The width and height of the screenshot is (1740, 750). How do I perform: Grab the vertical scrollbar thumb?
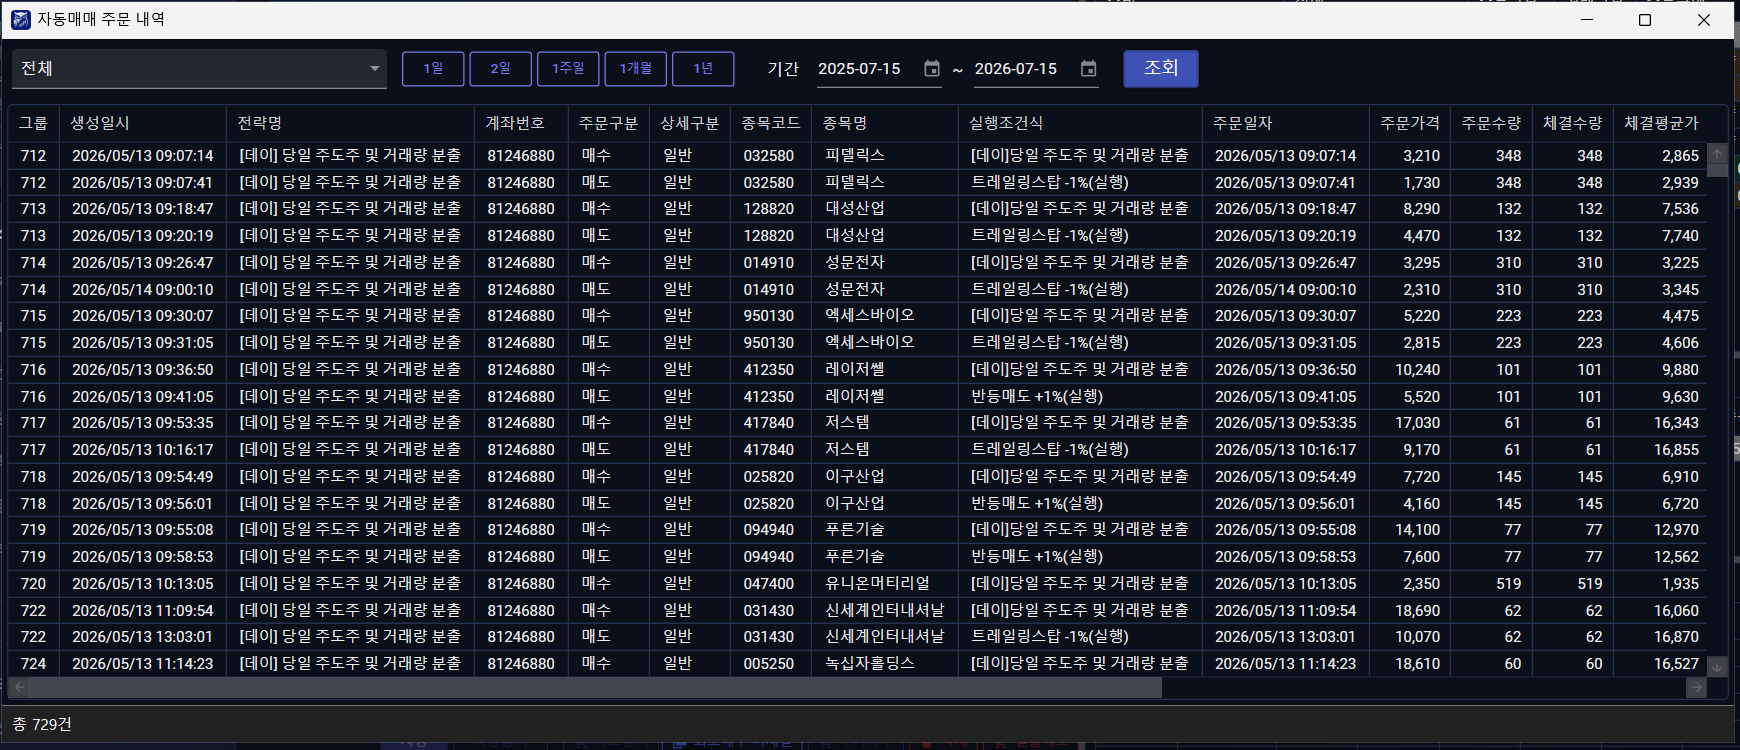(x=1717, y=170)
